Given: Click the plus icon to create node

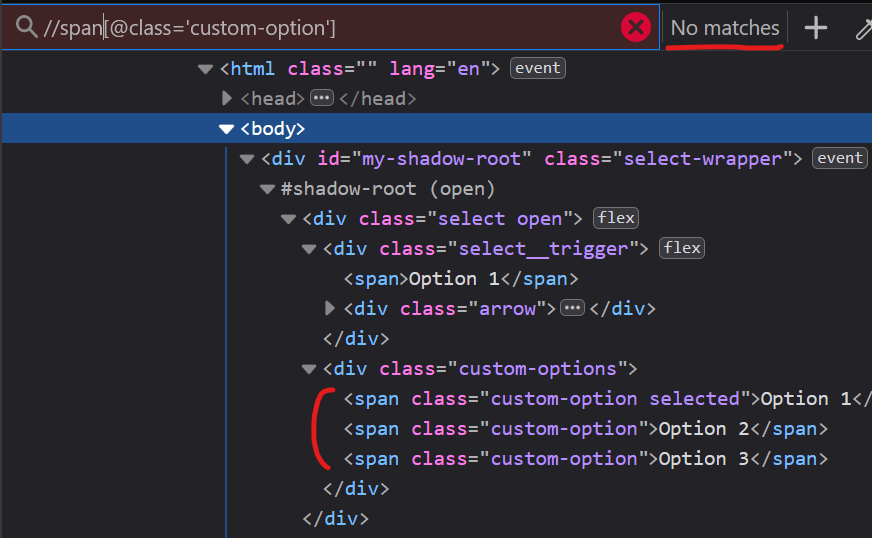Looking at the screenshot, I should pos(816,28).
